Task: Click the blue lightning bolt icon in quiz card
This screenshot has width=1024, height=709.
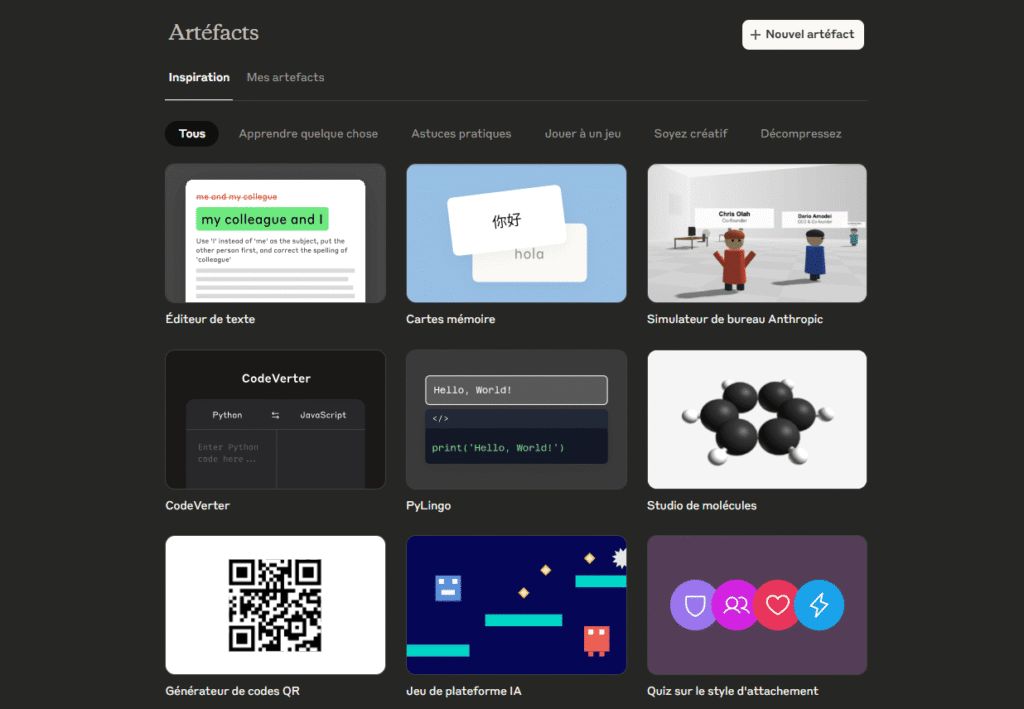Action: coord(819,605)
